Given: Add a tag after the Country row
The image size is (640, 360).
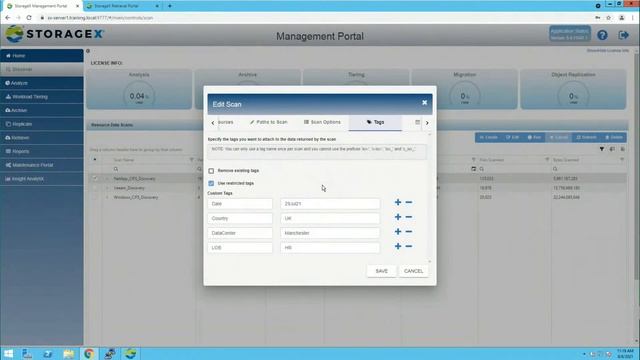Looking at the screenshot, I should (398, 217).
